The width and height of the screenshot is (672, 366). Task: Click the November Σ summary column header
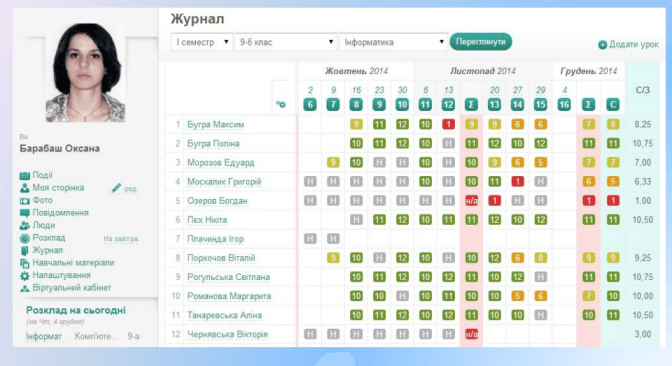(471, 104)
